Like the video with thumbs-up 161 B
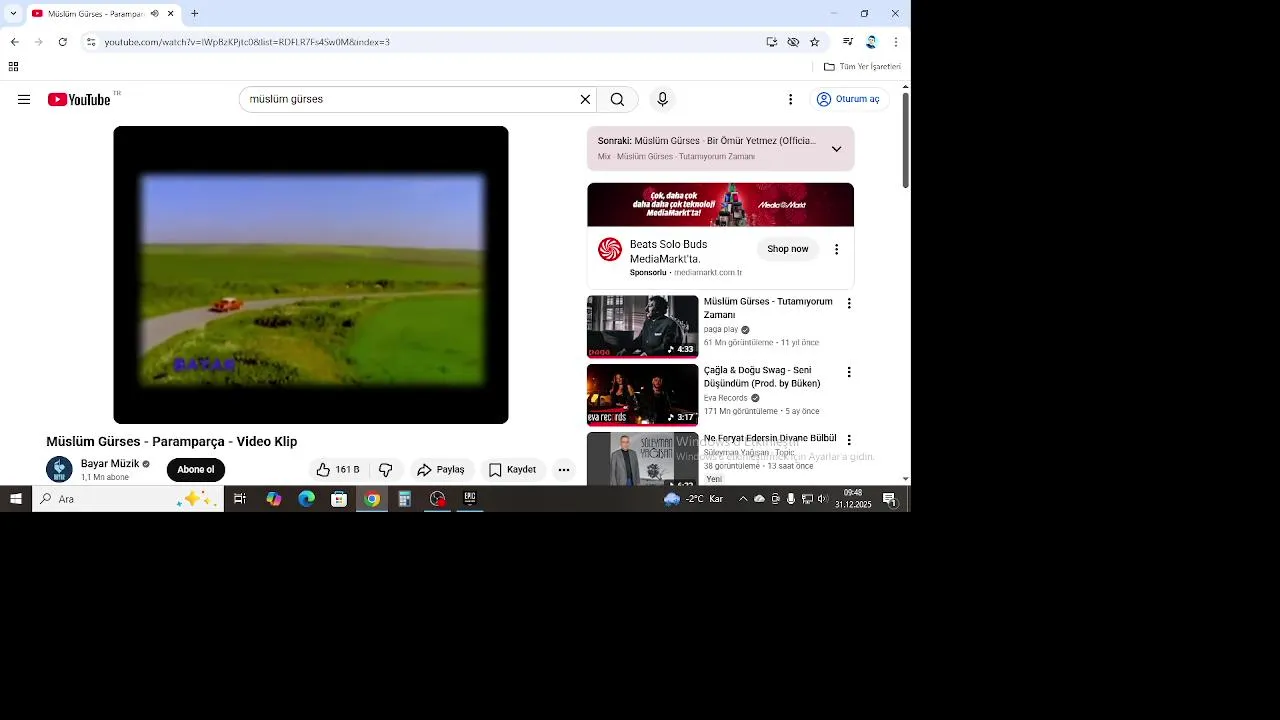The width and height of the screenshot is (1280, 720). [338, 470]
